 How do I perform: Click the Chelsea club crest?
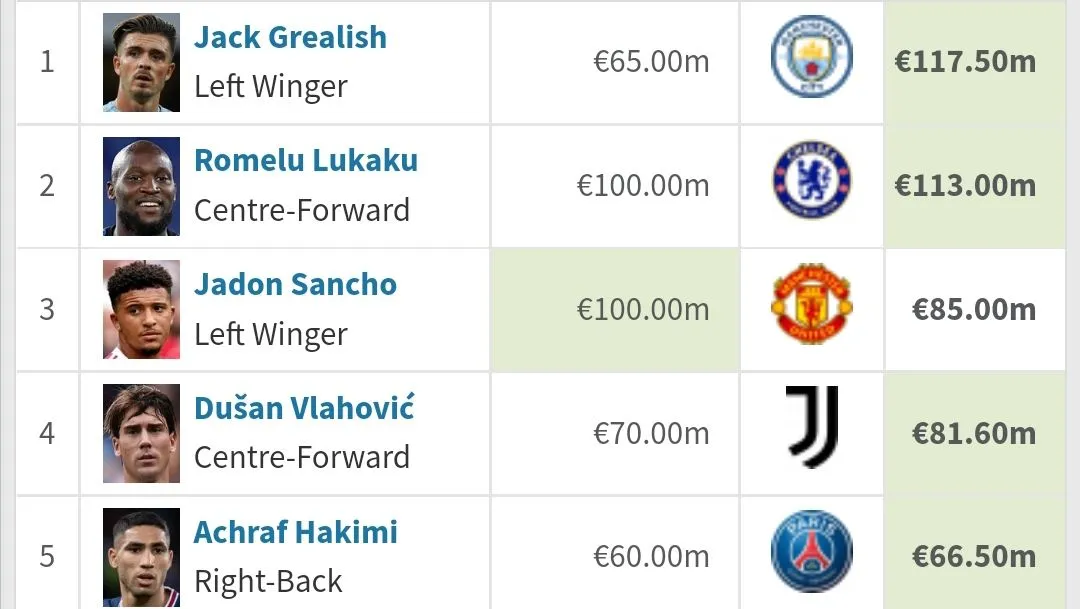[x=811, y=181]
